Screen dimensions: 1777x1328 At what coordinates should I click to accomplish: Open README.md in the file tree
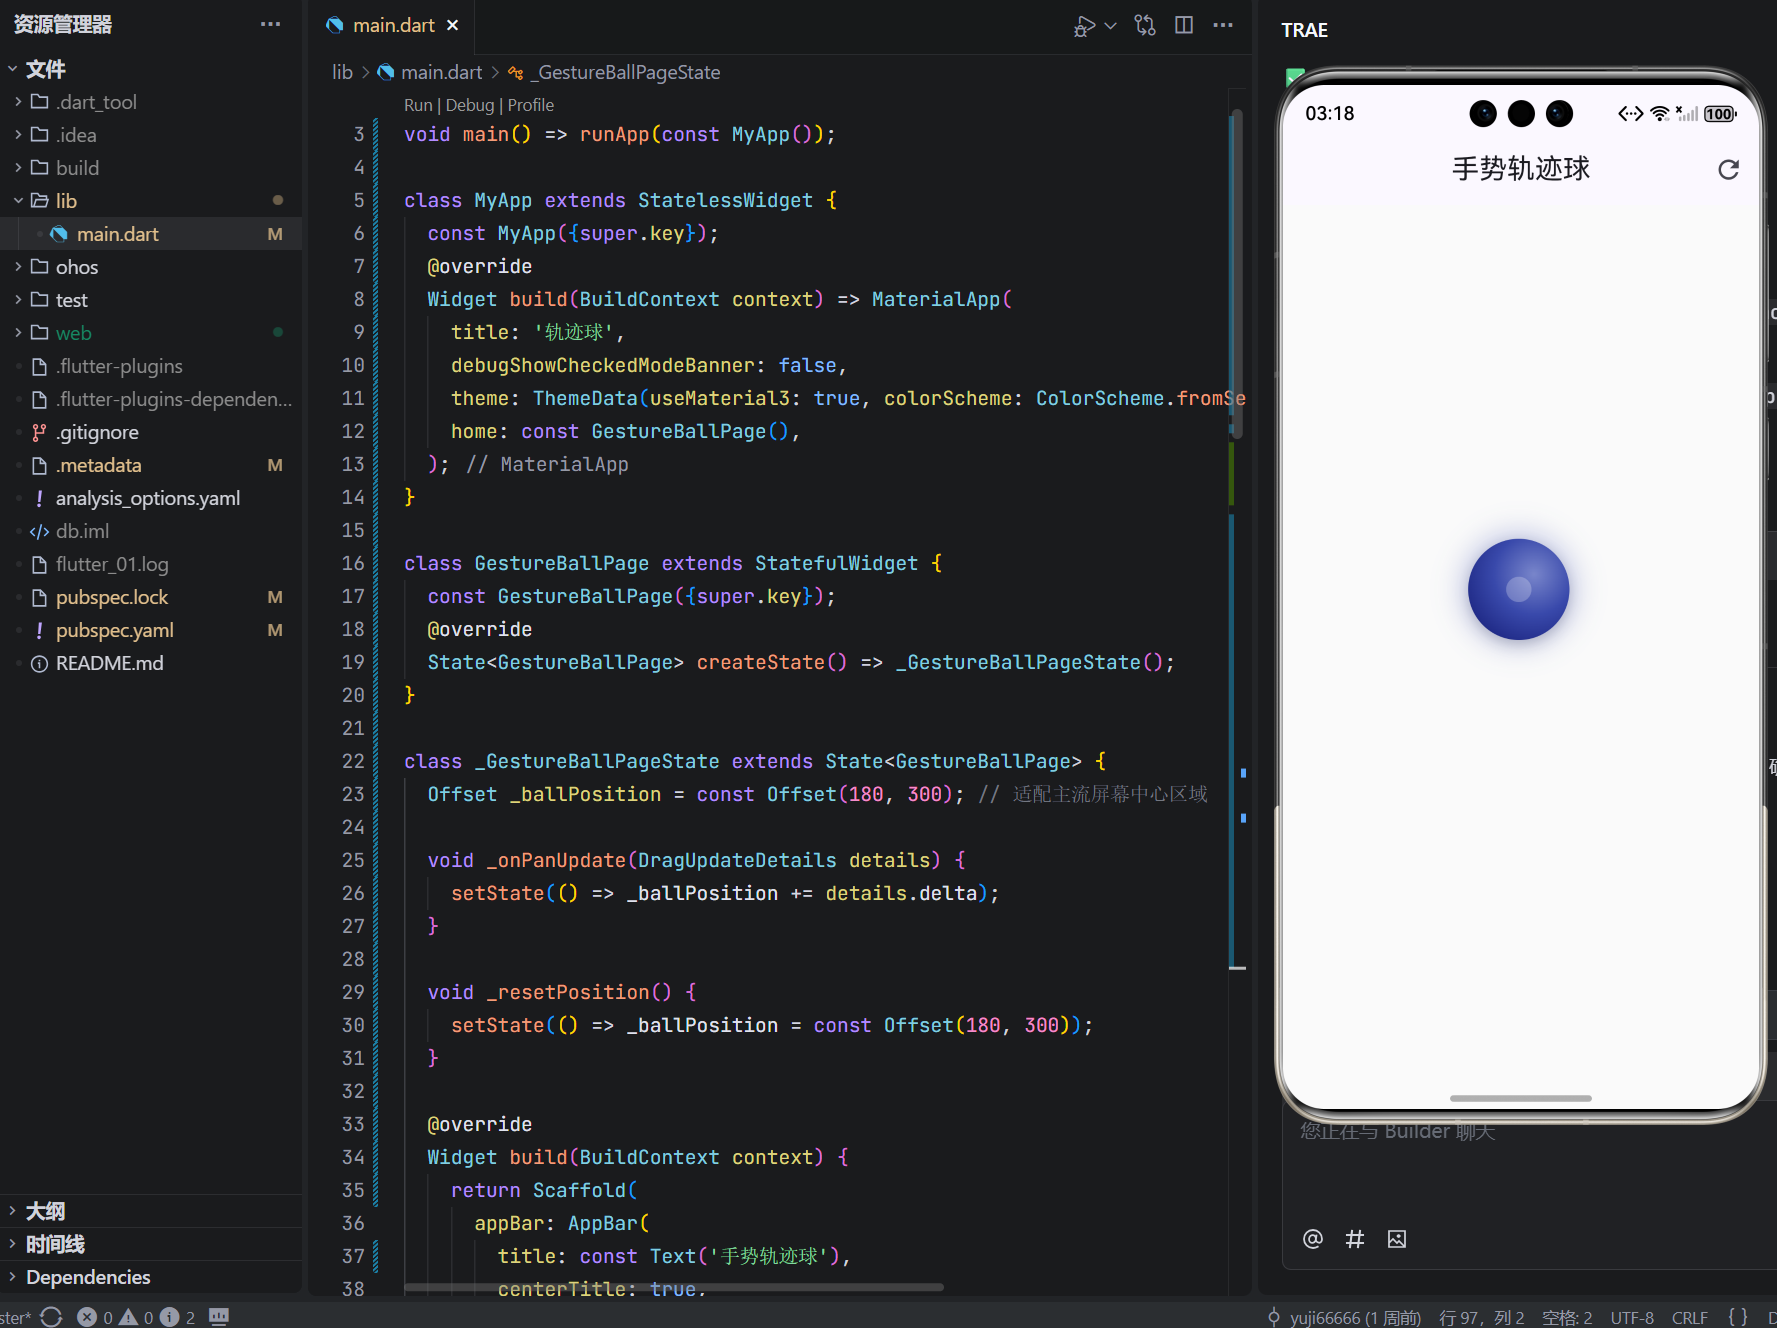150,663
